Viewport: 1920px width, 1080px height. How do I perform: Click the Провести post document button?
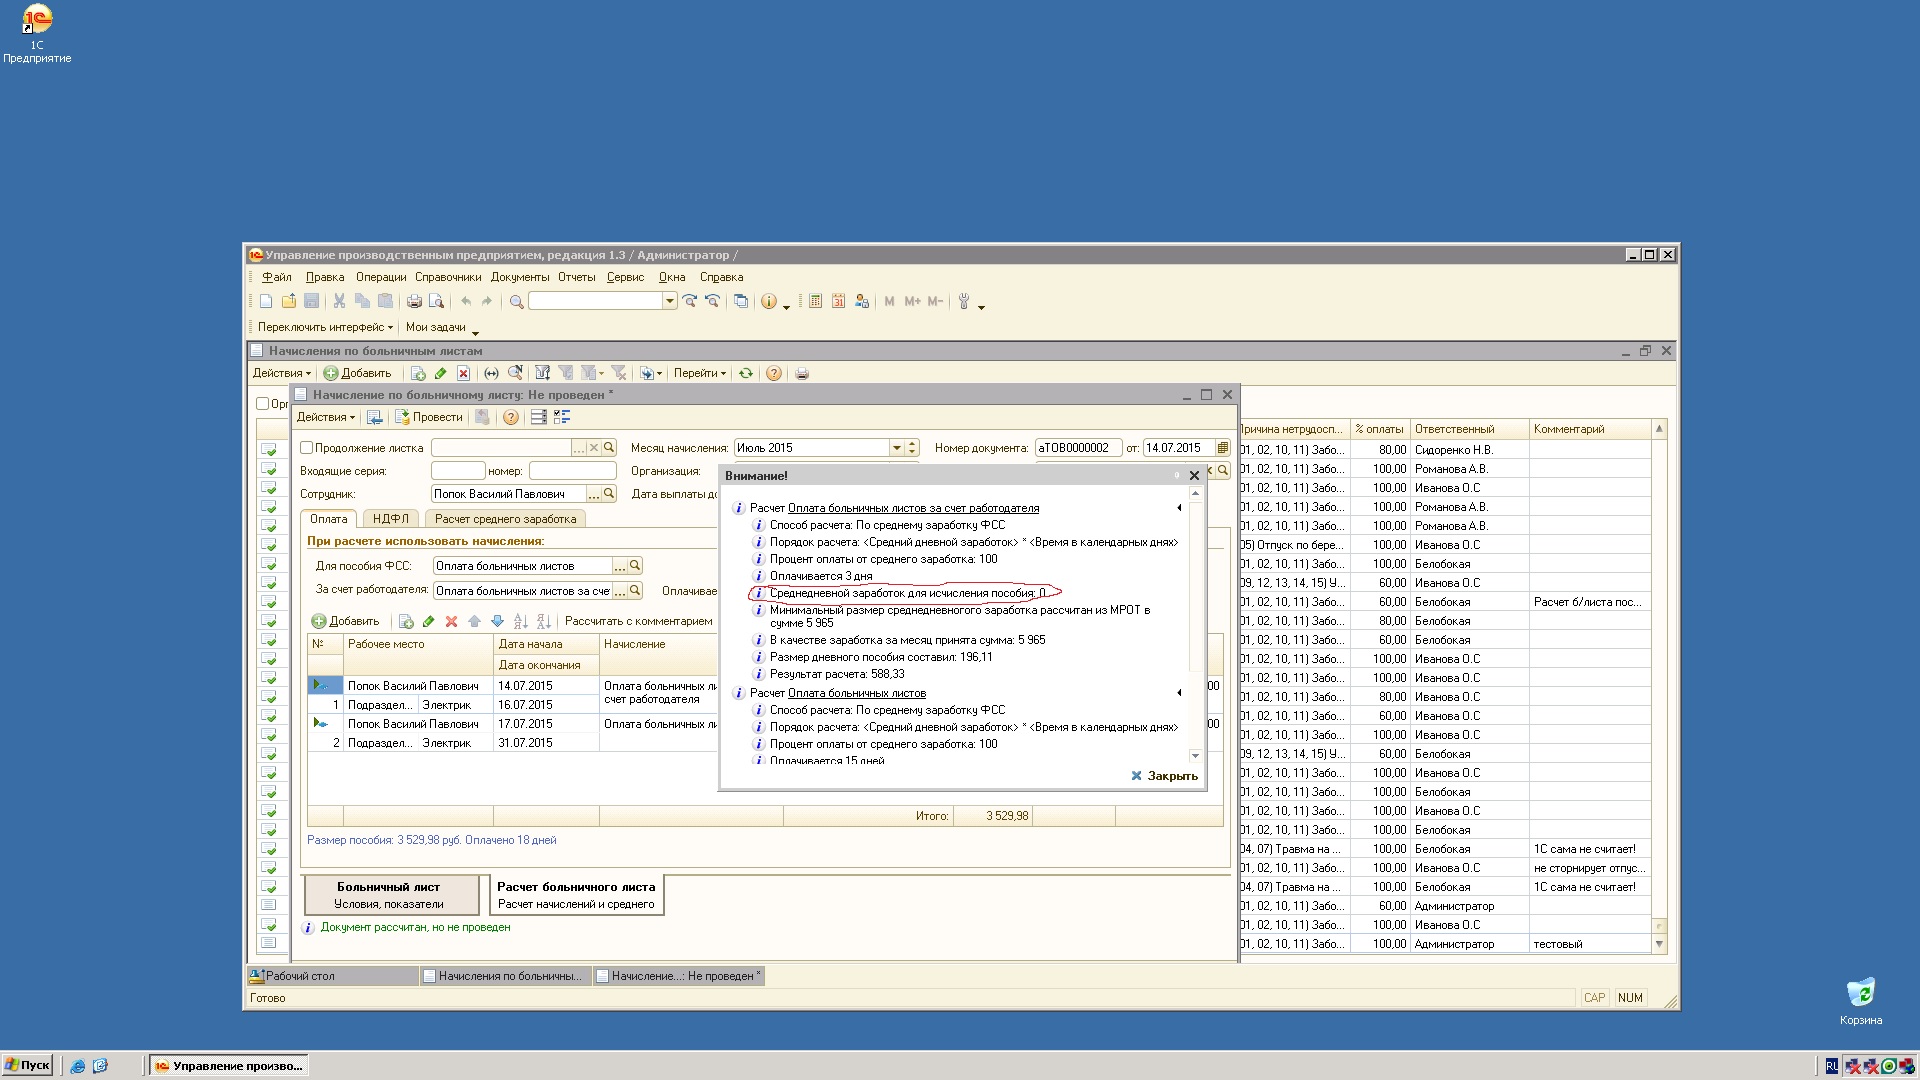(428, 418)
